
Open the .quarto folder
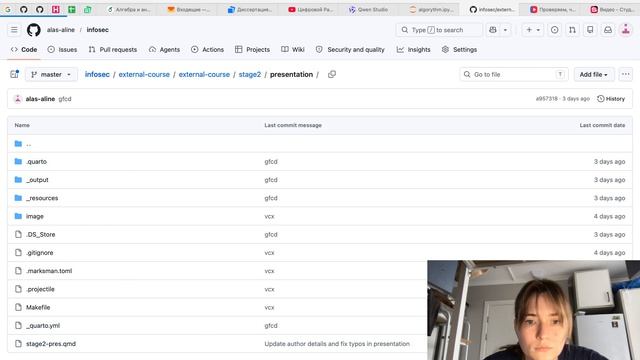[x=37, y=162]
